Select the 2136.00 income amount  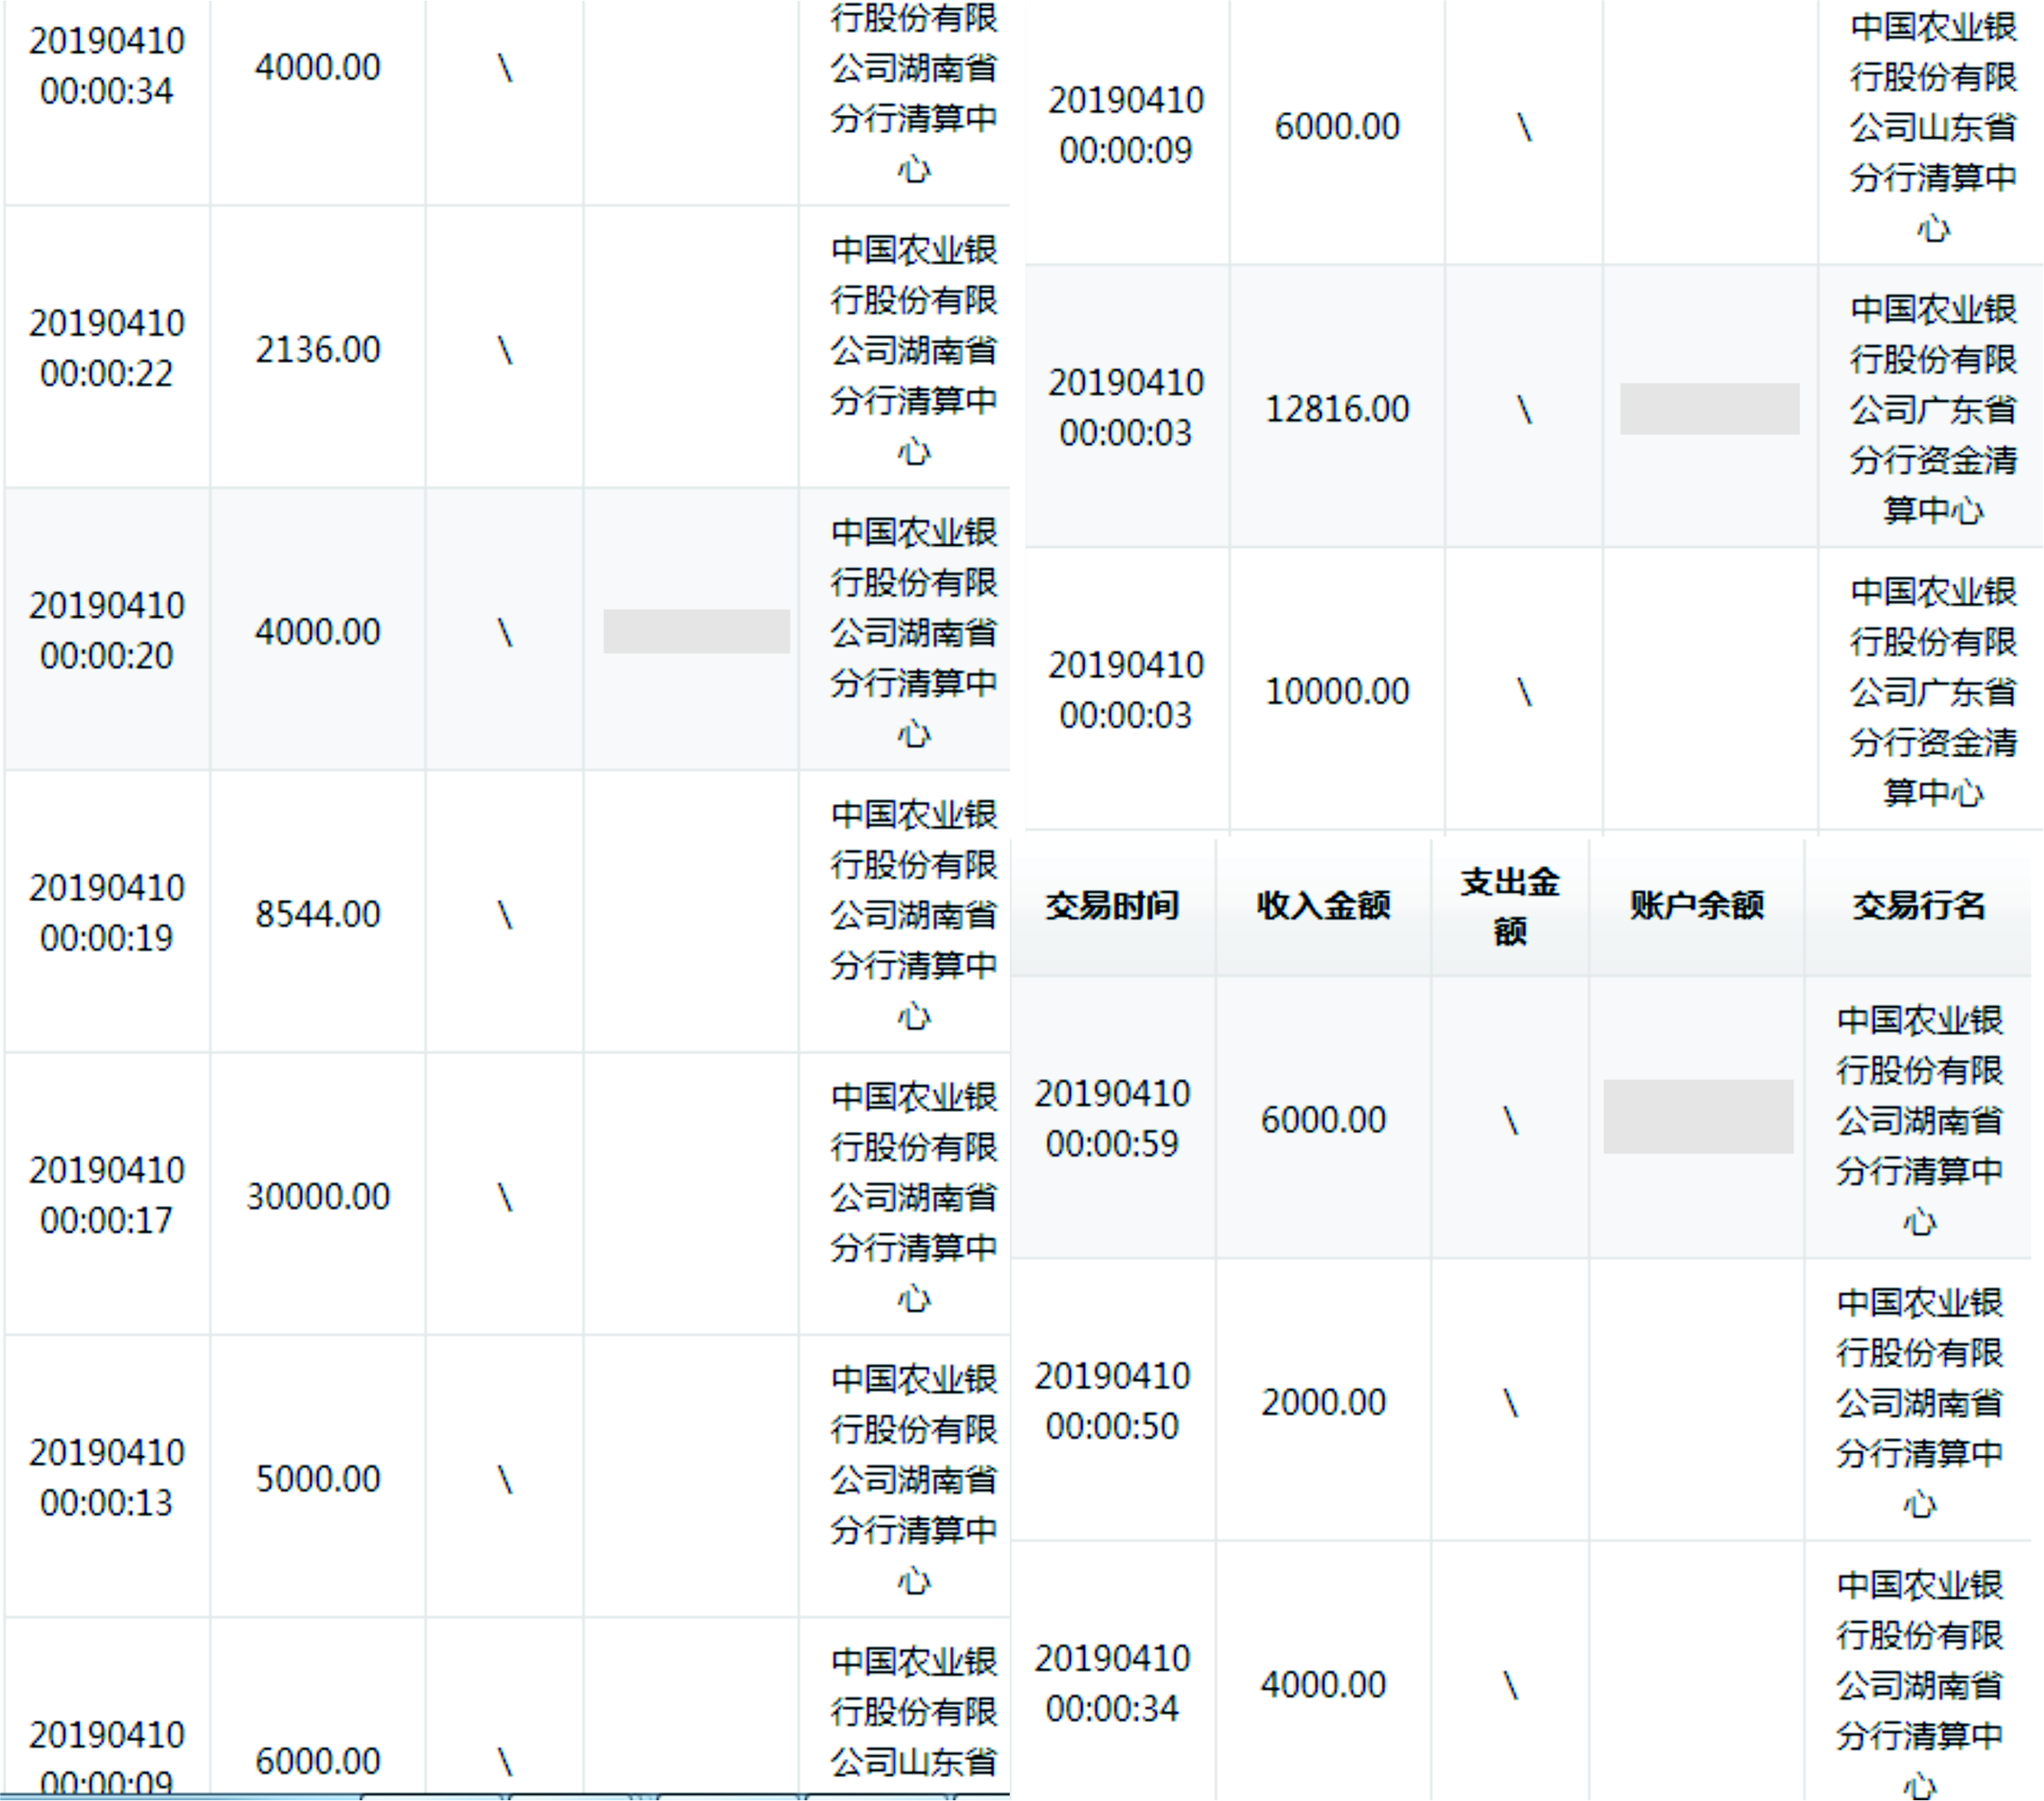[318, 349]
